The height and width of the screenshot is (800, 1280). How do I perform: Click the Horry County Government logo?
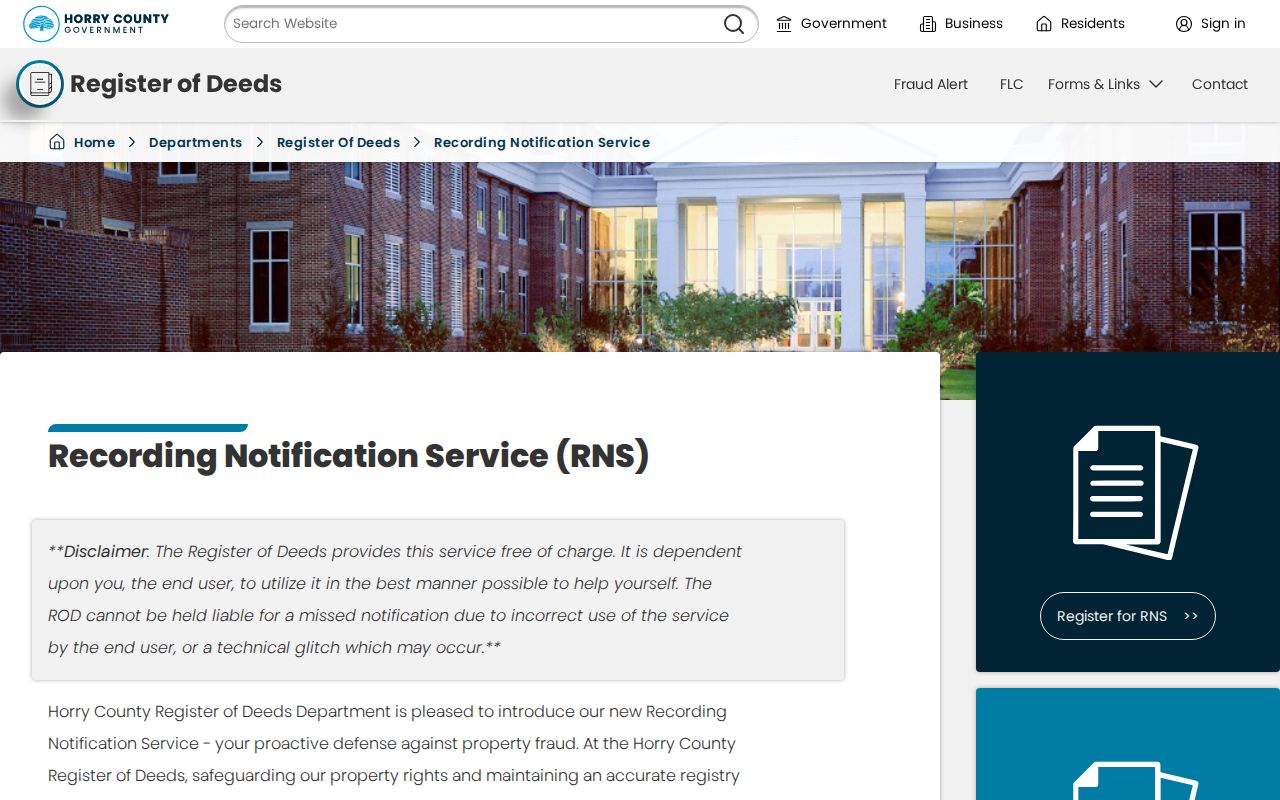[x=96, y=23]
